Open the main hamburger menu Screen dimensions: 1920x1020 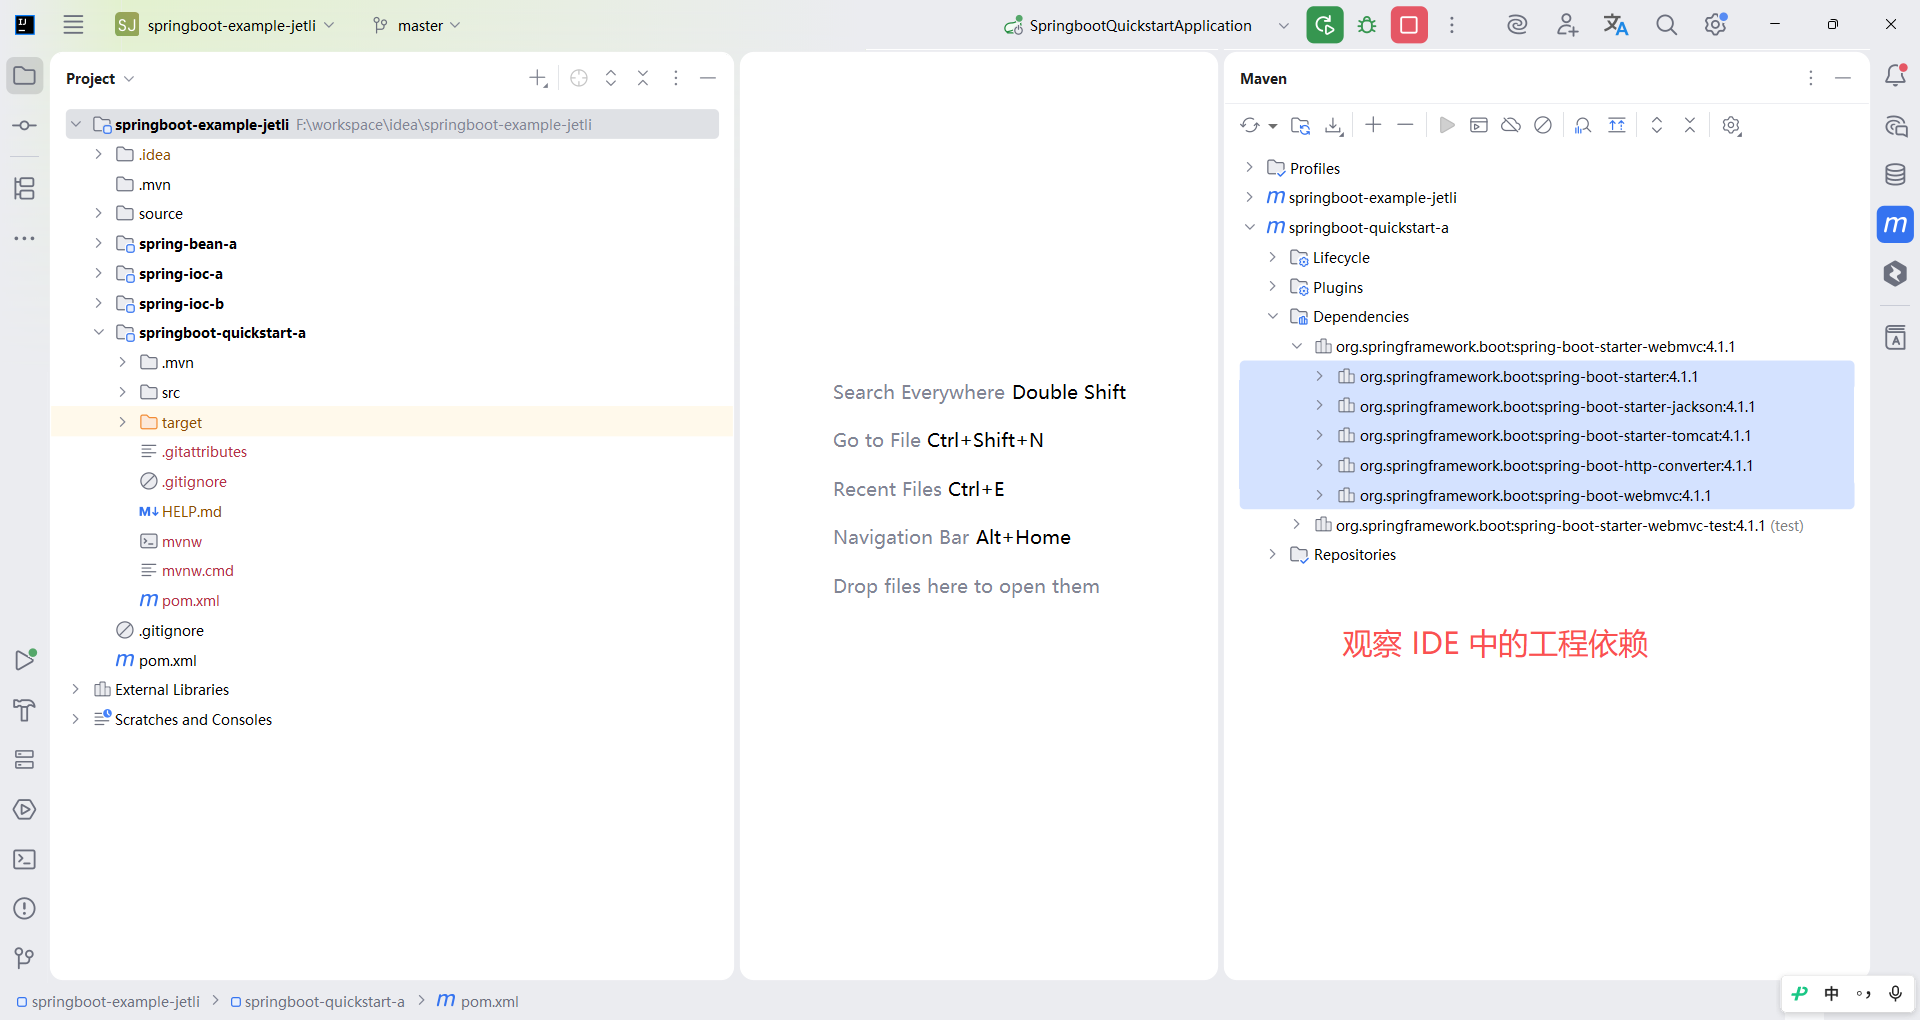[73, 25]
